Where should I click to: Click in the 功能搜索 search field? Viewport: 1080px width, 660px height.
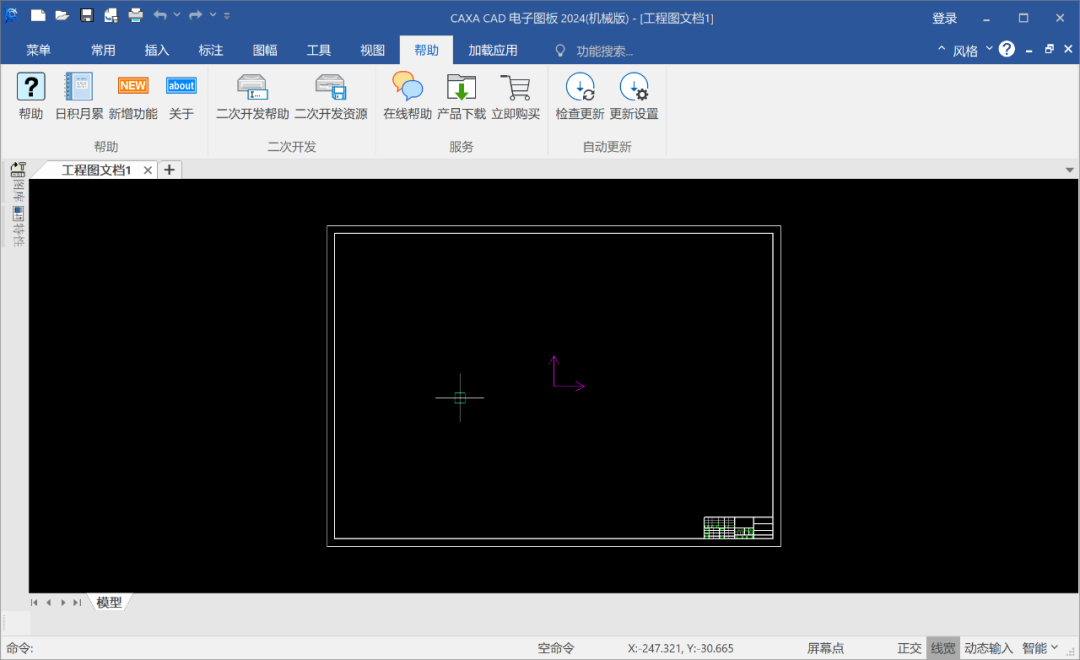(x=605, y=51)
